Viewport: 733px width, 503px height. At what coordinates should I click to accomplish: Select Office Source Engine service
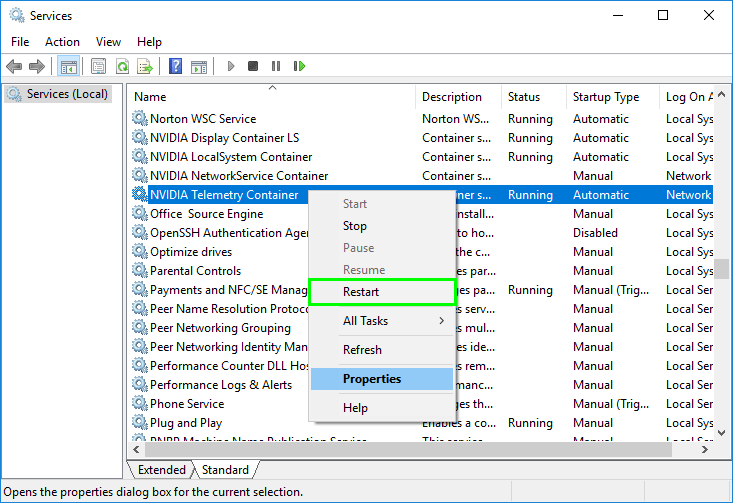point(207,214)
